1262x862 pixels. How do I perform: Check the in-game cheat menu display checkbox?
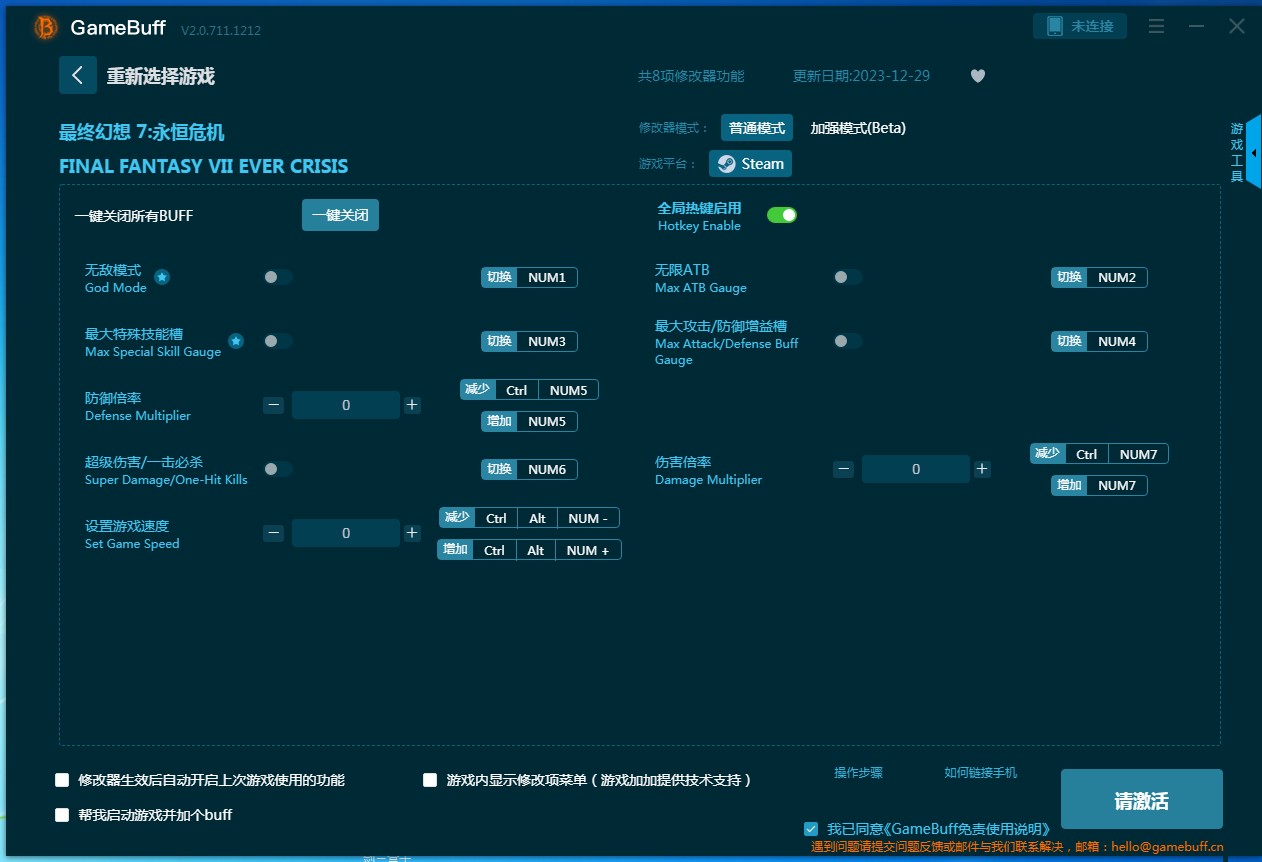tap(430, 780)
